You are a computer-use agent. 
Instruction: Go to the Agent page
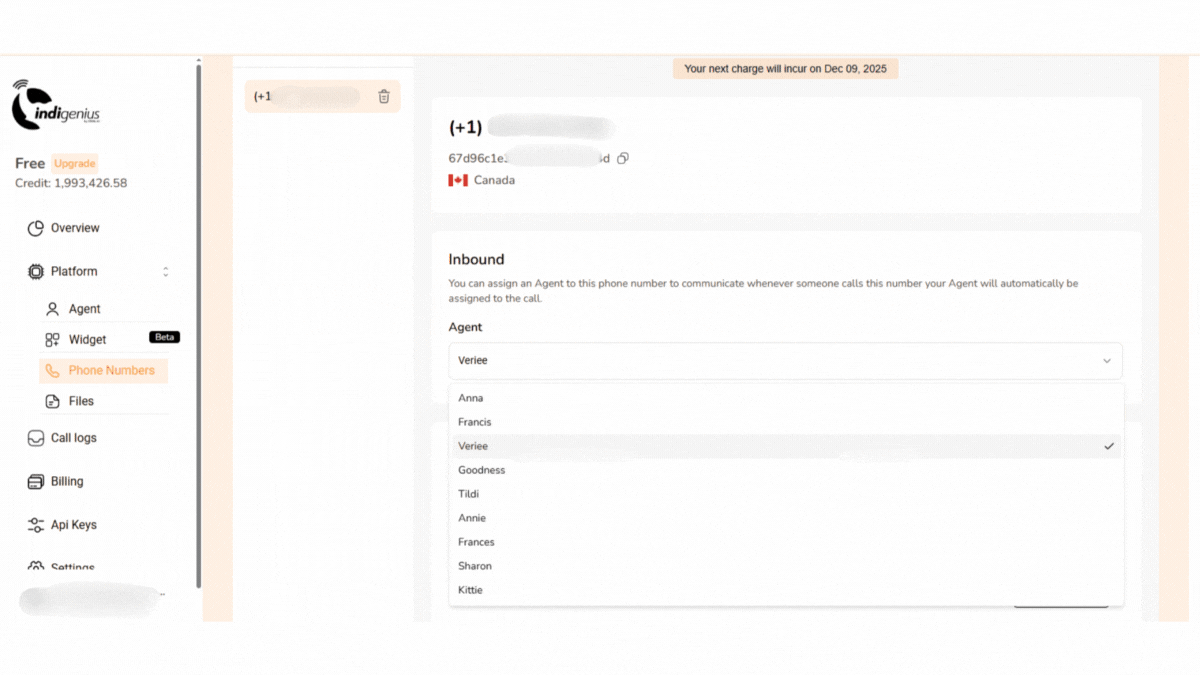pyautogui.click(x=85, y=309)
